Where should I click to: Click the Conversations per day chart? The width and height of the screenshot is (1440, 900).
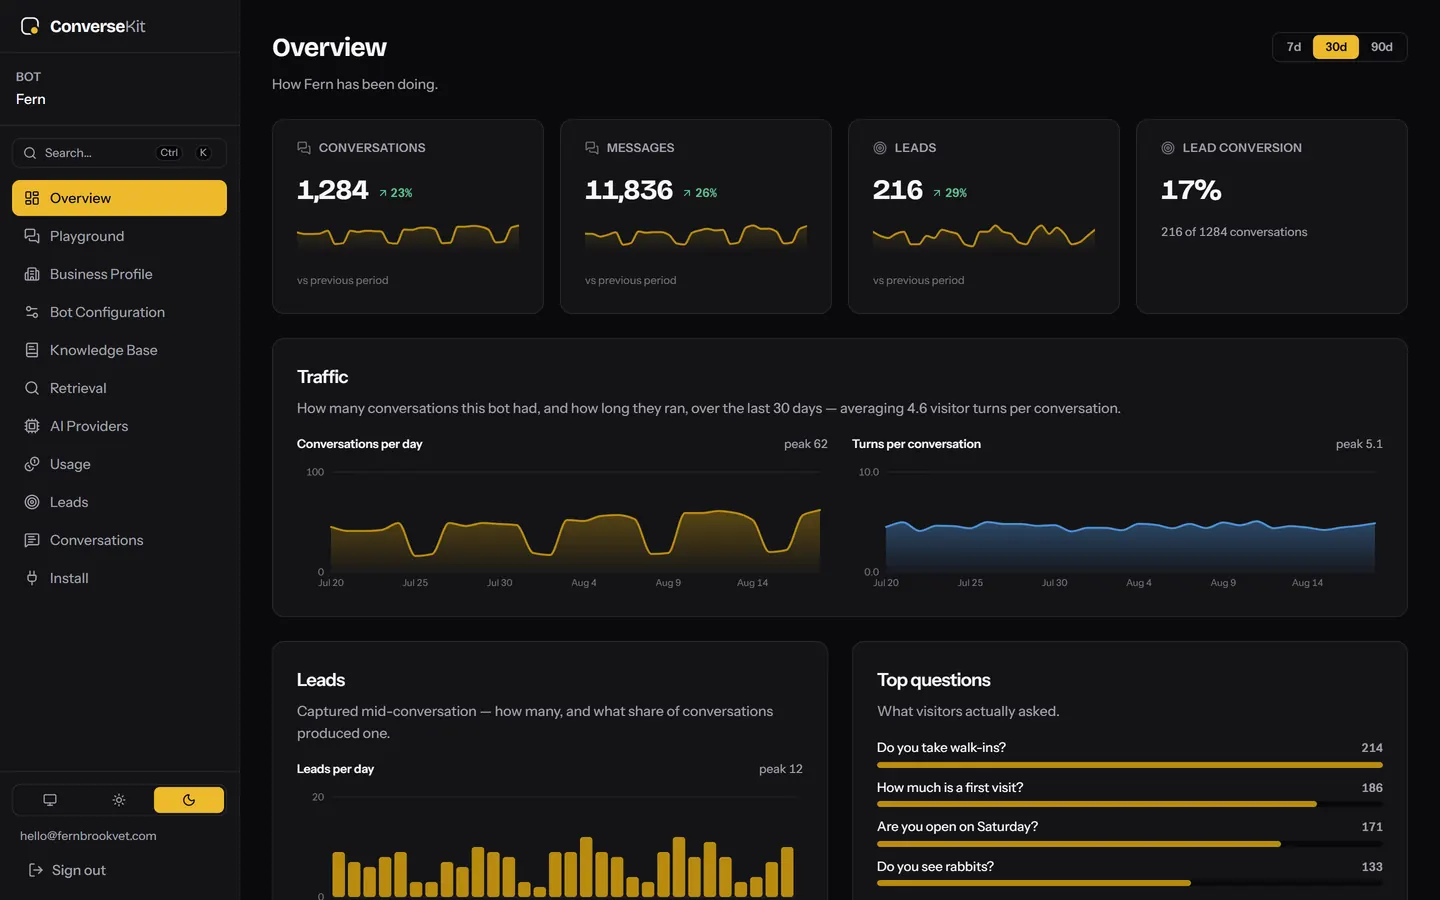click(x=562, y=525)
